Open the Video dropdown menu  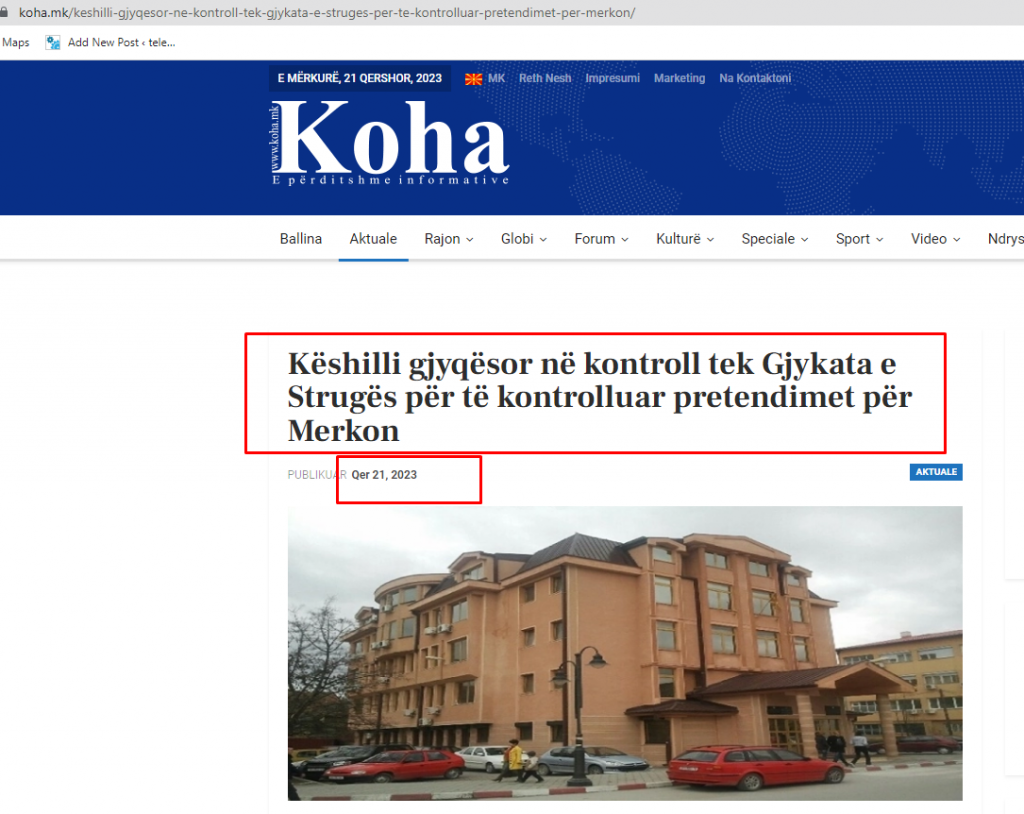(935, 239)
